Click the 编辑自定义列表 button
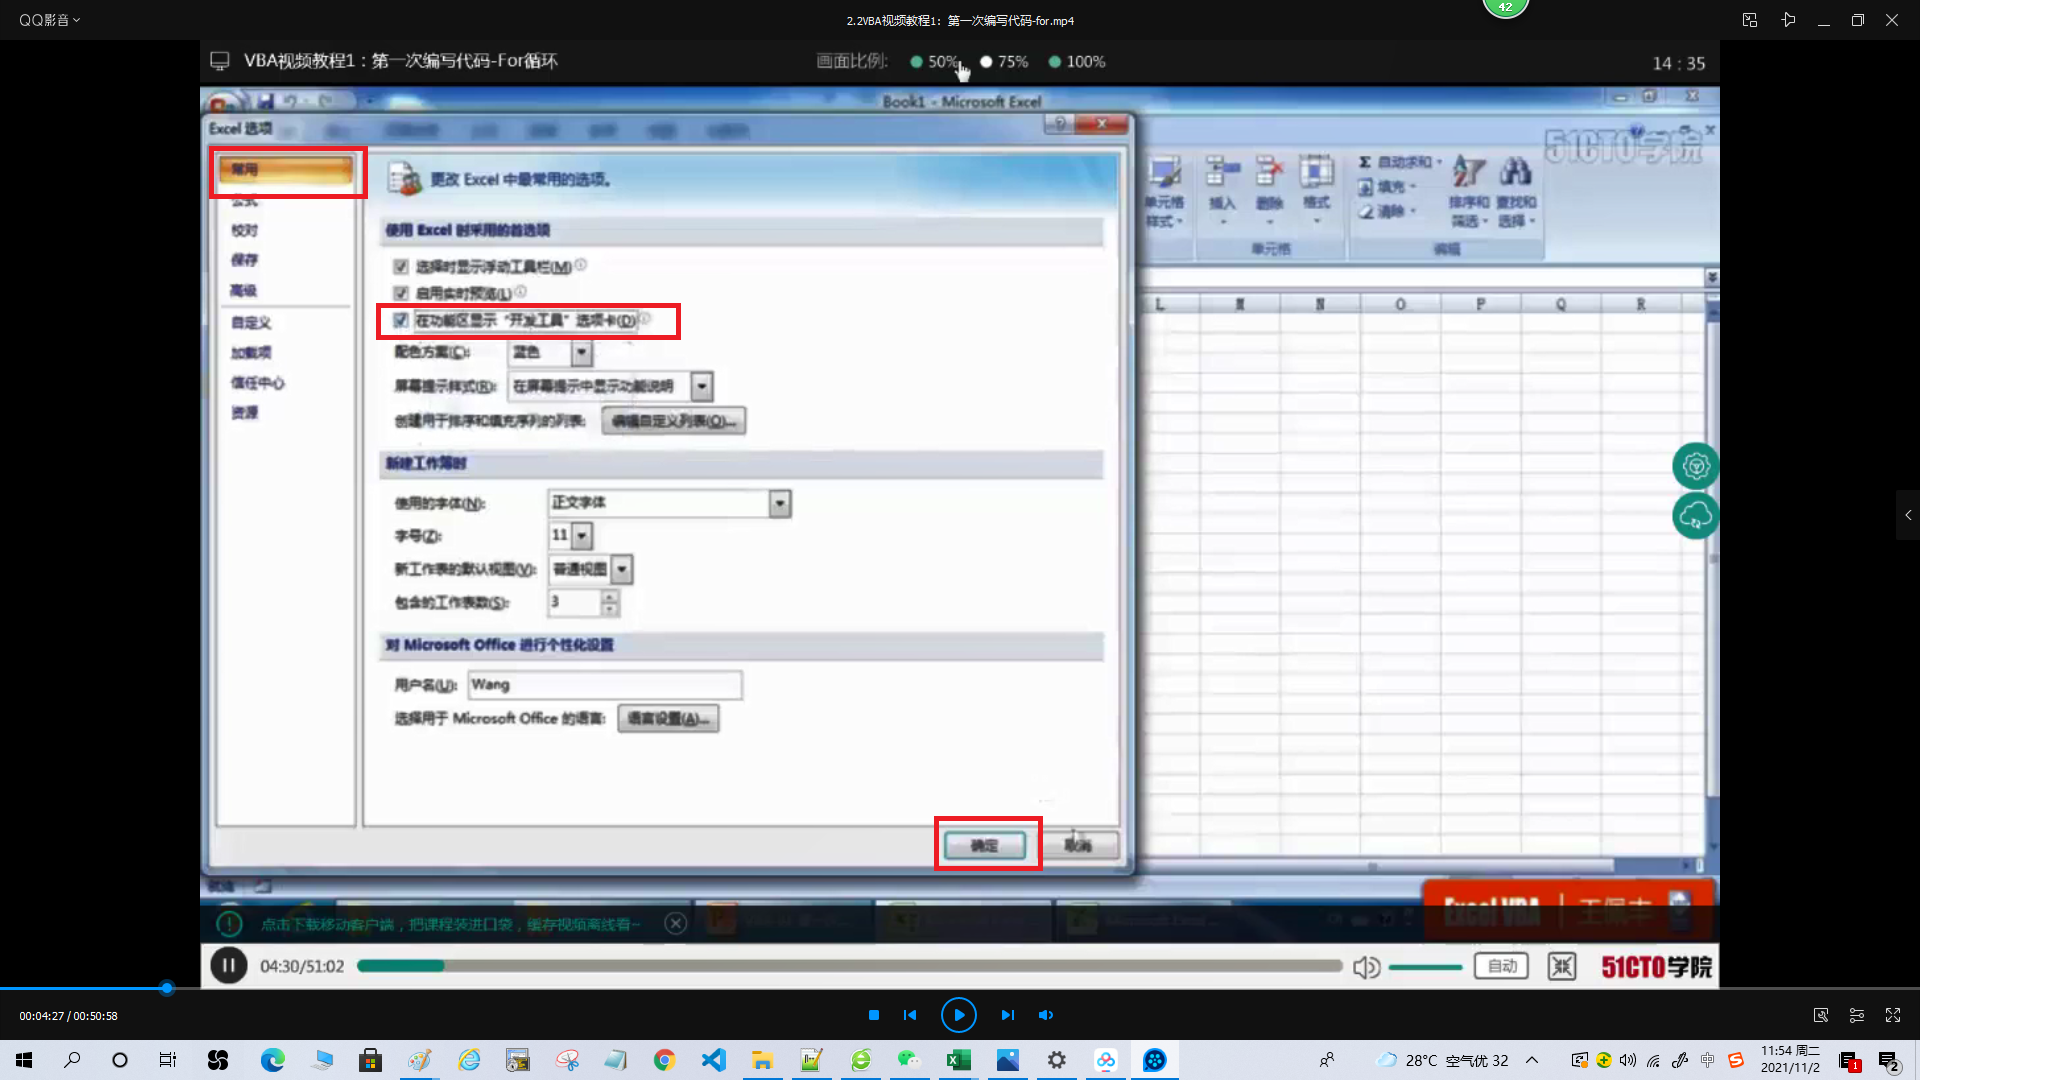Screen dimensions: 2055x1080 (x=673, y=421)
